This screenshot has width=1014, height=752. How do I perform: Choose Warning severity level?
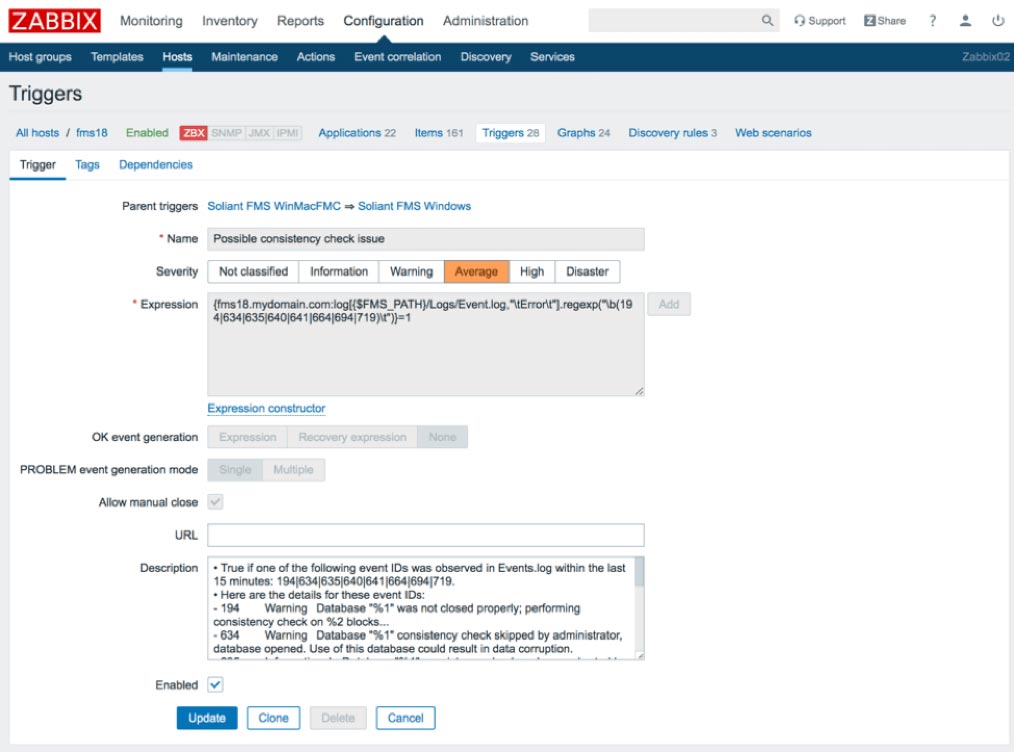coord(411,272)
